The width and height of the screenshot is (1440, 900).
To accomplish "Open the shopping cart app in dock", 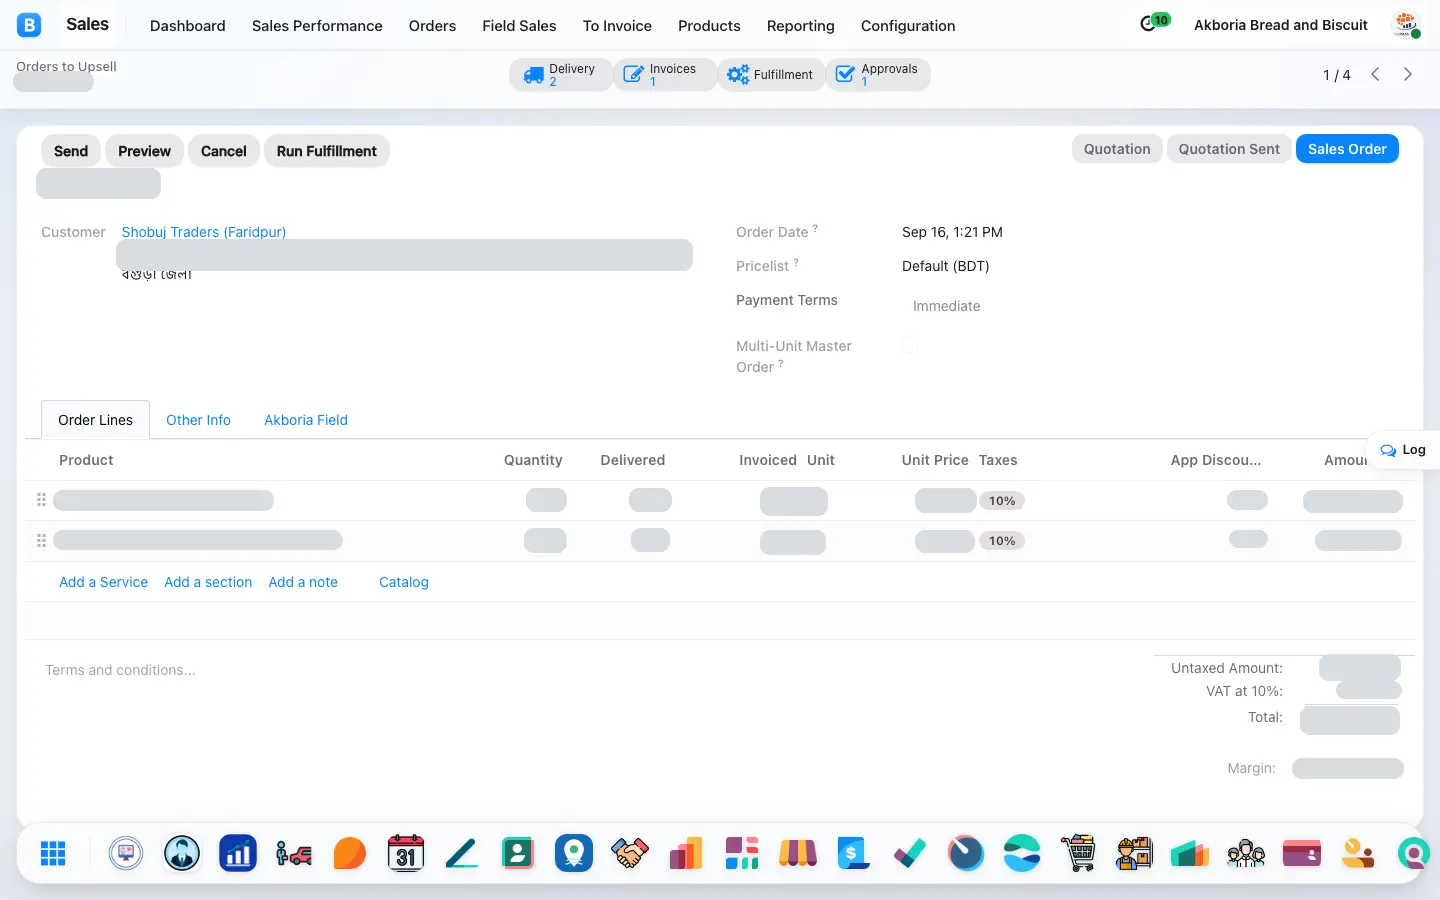I will tap(1078, 853).
